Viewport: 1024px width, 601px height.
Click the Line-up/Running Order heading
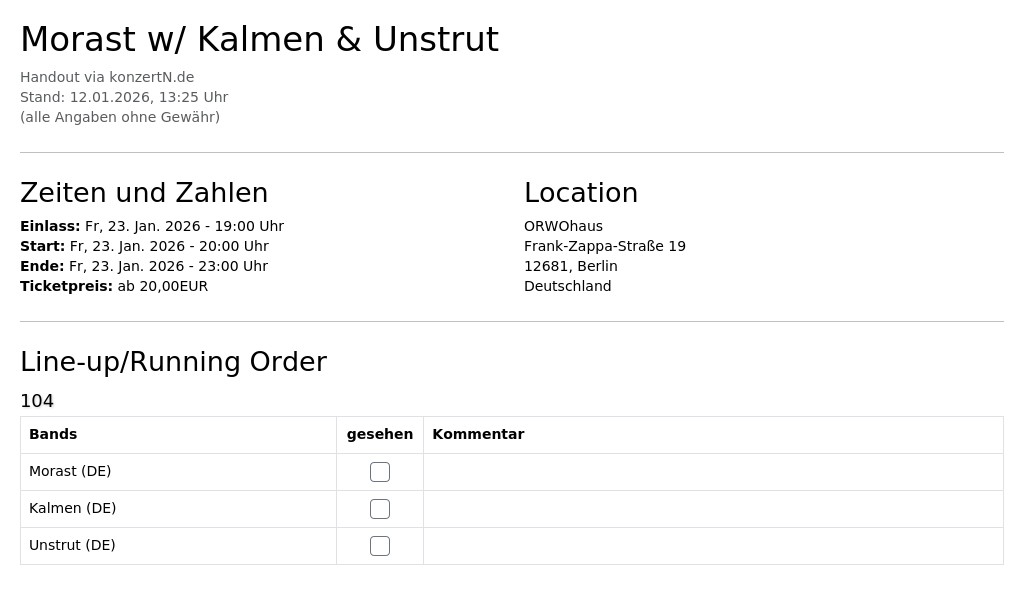tap(174, 362)
